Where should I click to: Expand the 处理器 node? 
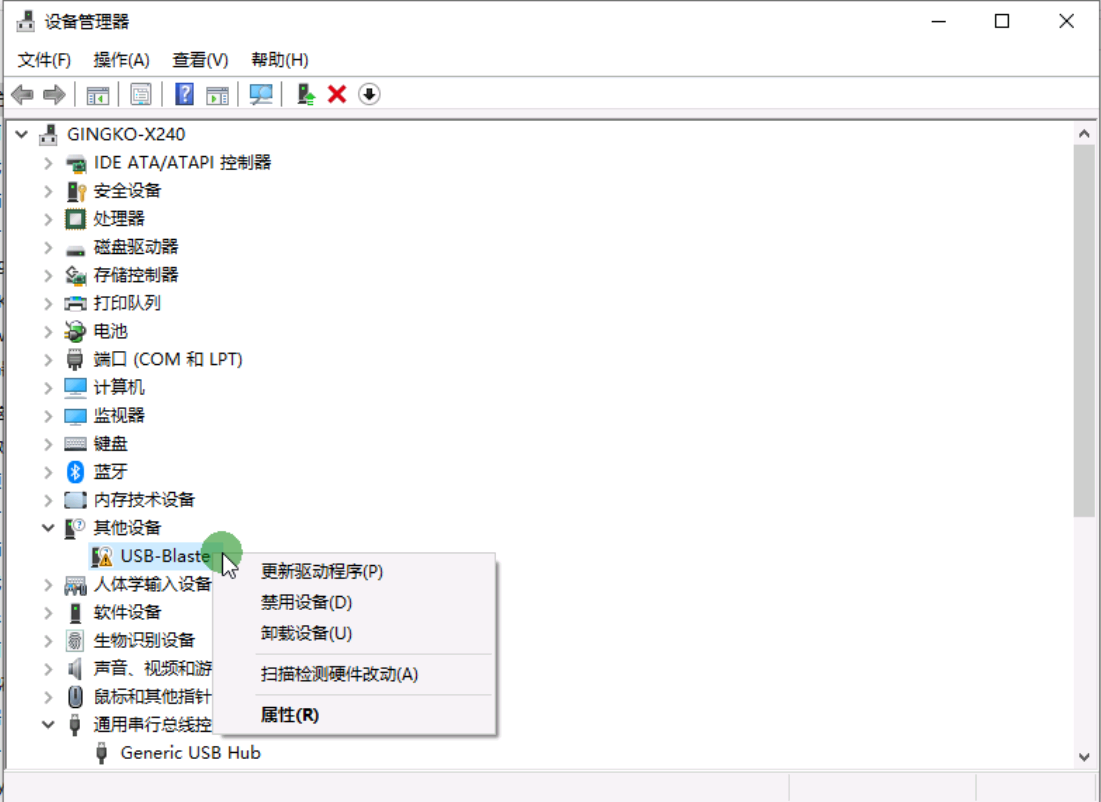pos(48,218)
